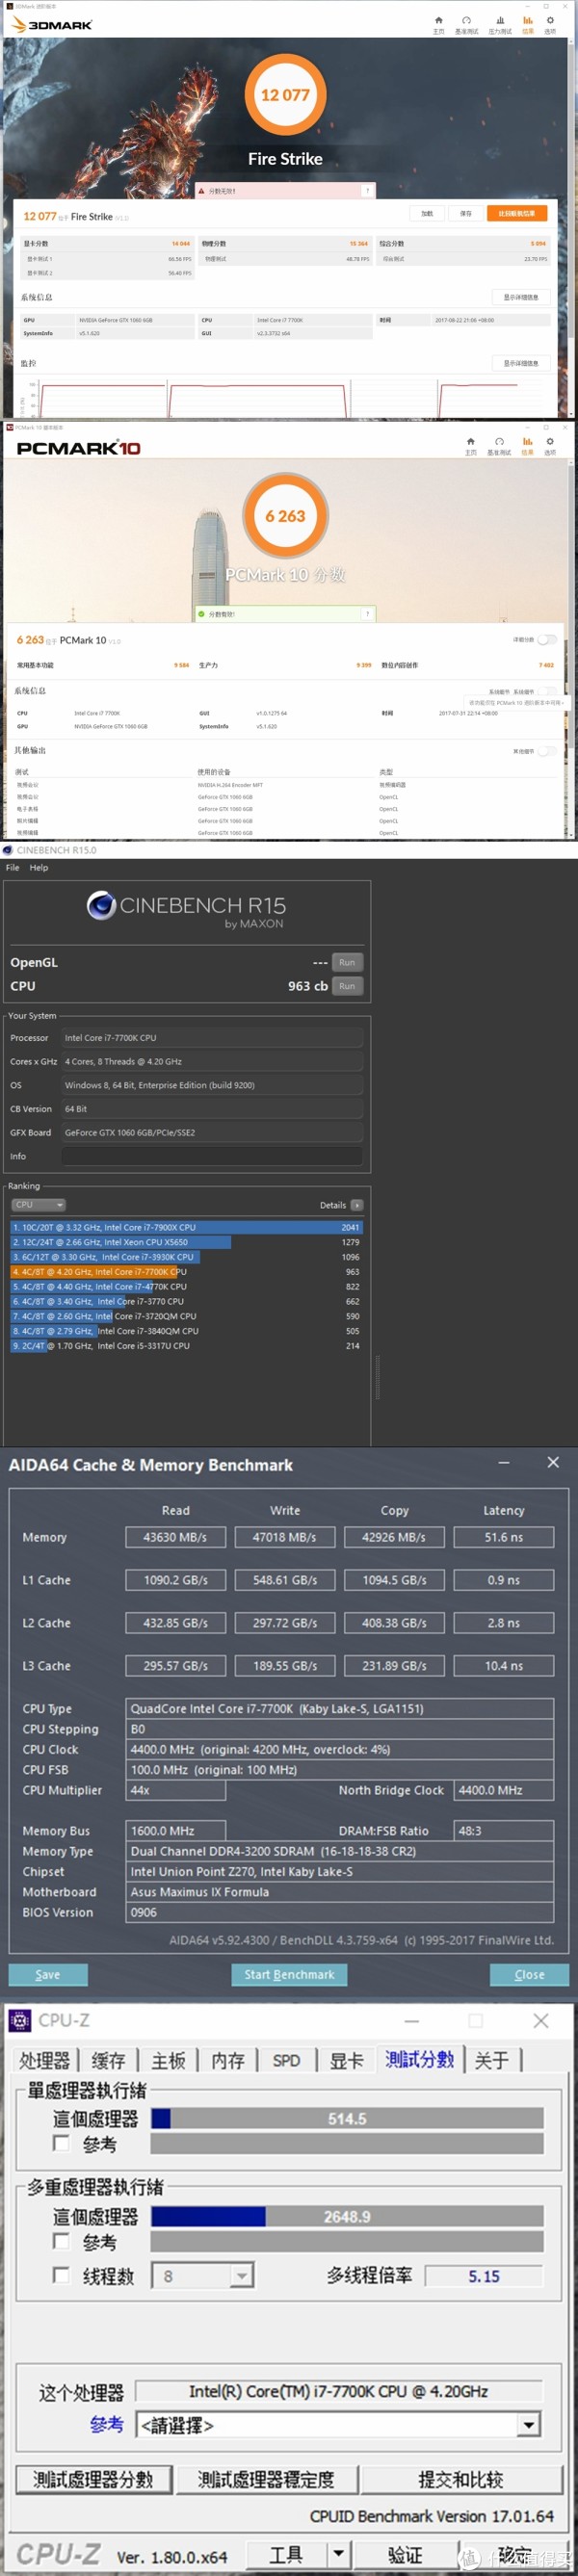Click the Memory Read value 43630 MB/s

click(x=175, y=1537)
